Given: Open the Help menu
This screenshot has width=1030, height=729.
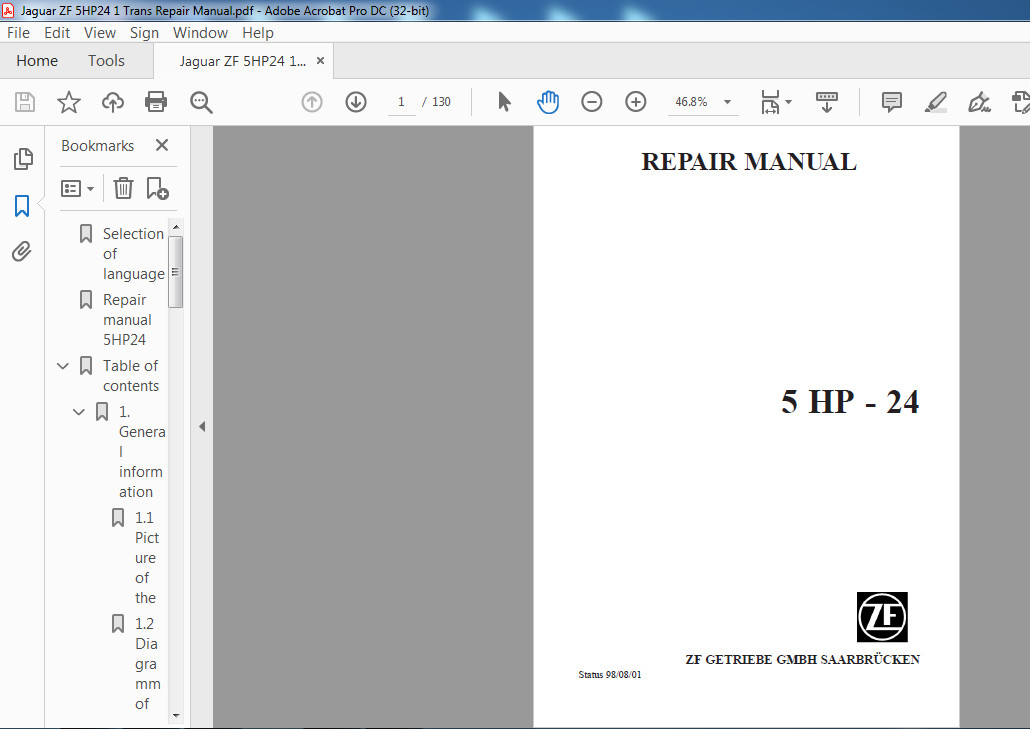Looking at the screenshot, I should pos(258,33).
